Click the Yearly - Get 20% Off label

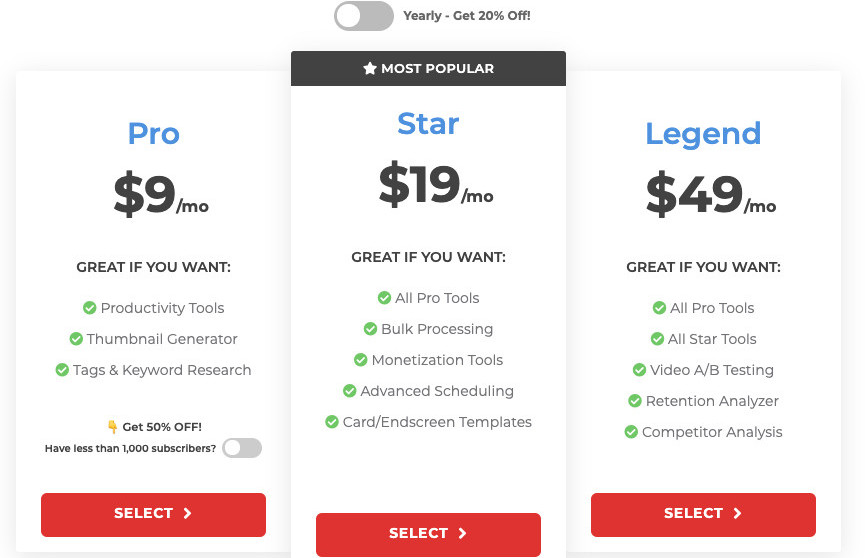467,15
